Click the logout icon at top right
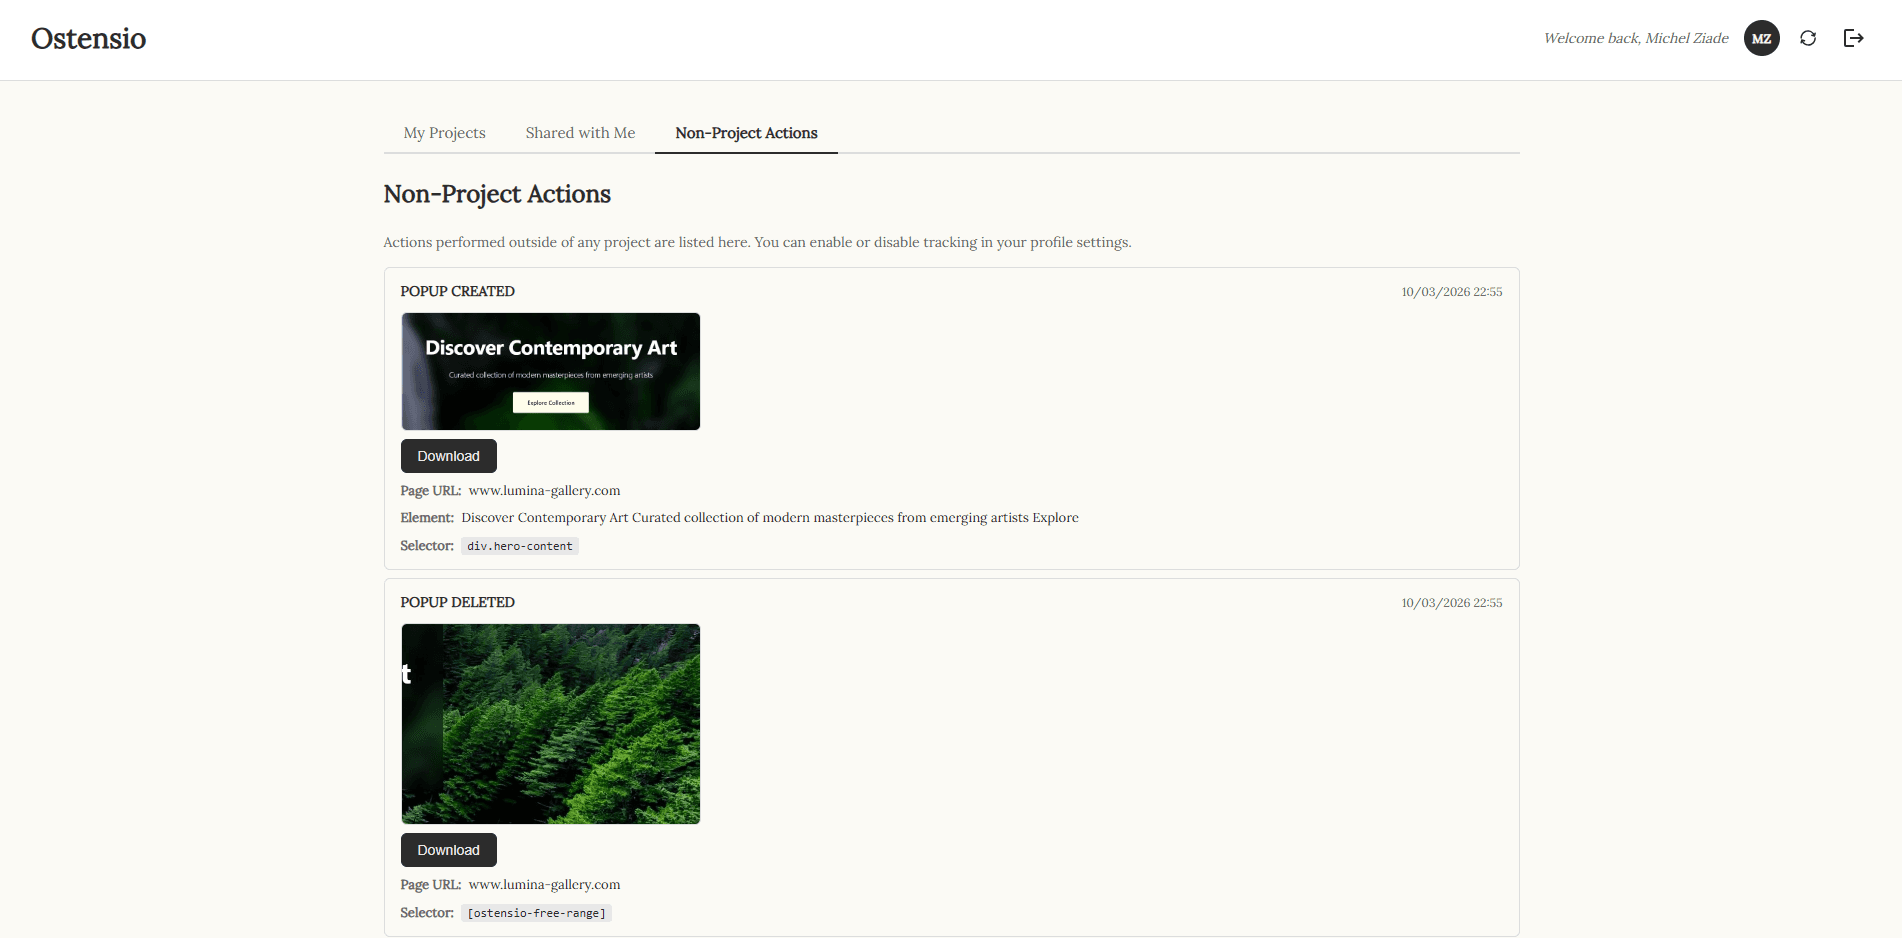 click(x=1853, y=38)
